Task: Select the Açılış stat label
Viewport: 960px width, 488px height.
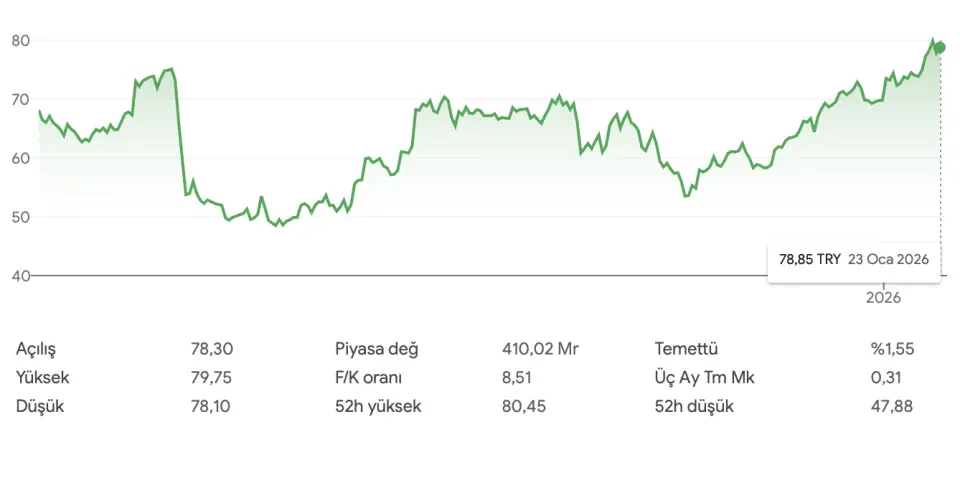Action: coord(37,349)
